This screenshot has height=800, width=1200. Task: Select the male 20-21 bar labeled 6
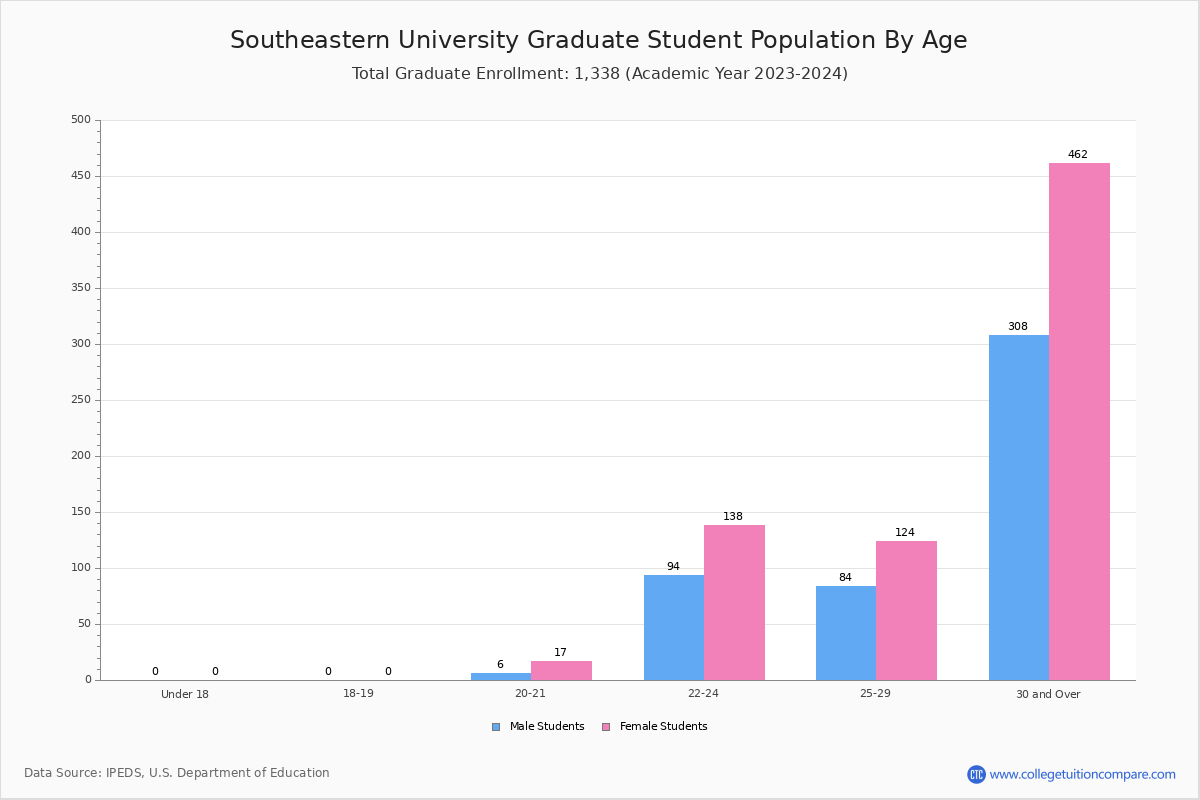(501, 676)
